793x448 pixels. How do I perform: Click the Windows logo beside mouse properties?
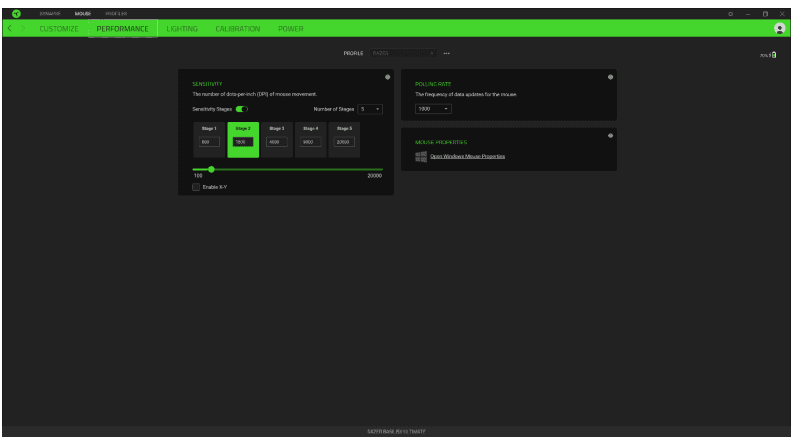(421, 157)
